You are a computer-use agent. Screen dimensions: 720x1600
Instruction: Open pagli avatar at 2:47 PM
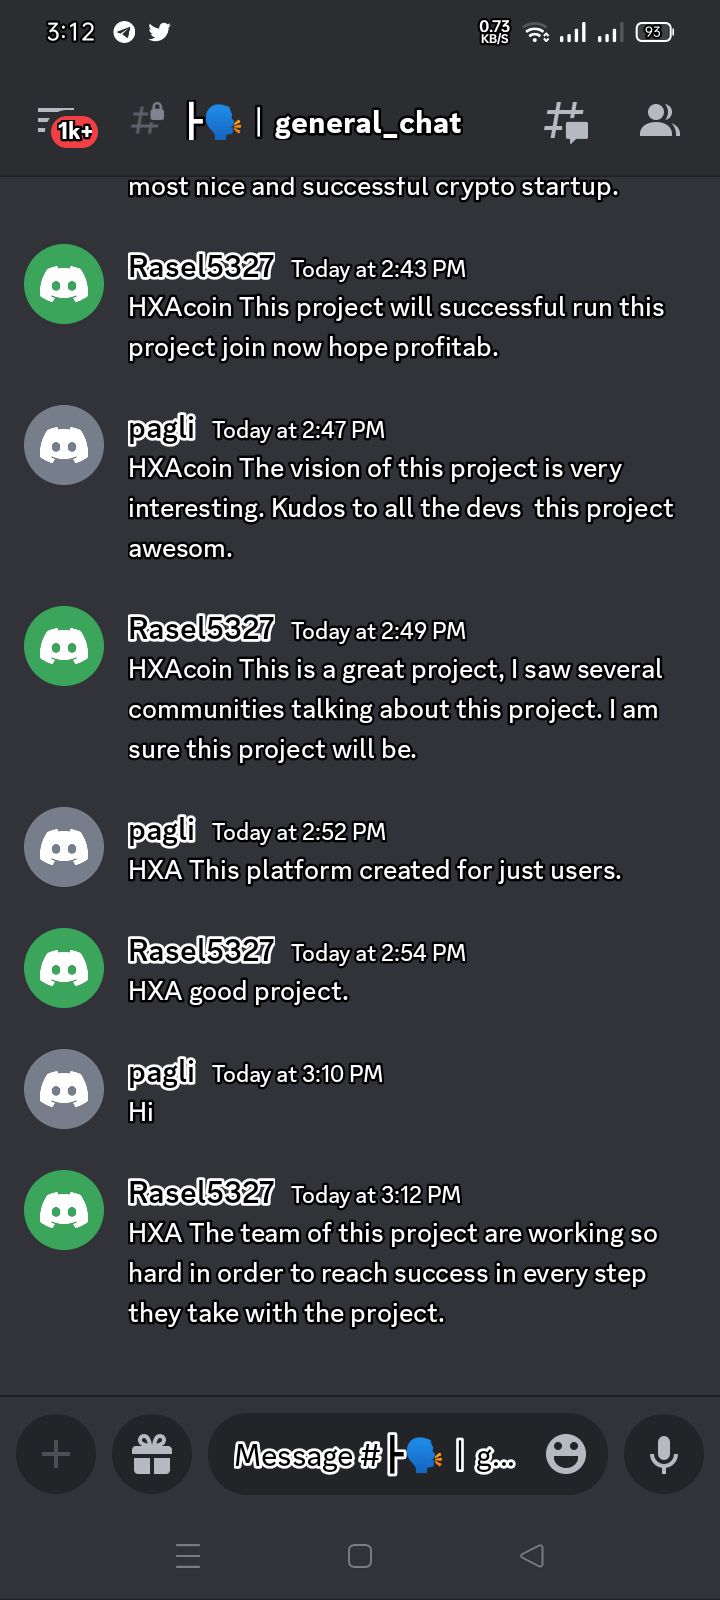[64, 445]
